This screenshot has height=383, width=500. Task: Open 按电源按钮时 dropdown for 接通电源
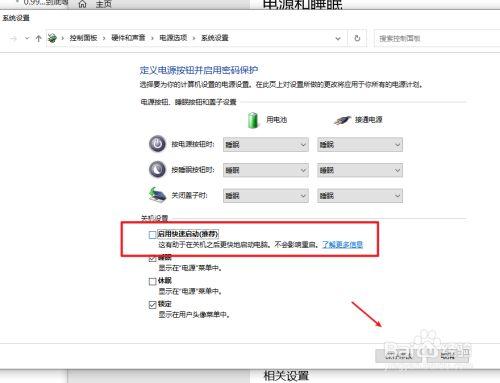coord(360,145)
